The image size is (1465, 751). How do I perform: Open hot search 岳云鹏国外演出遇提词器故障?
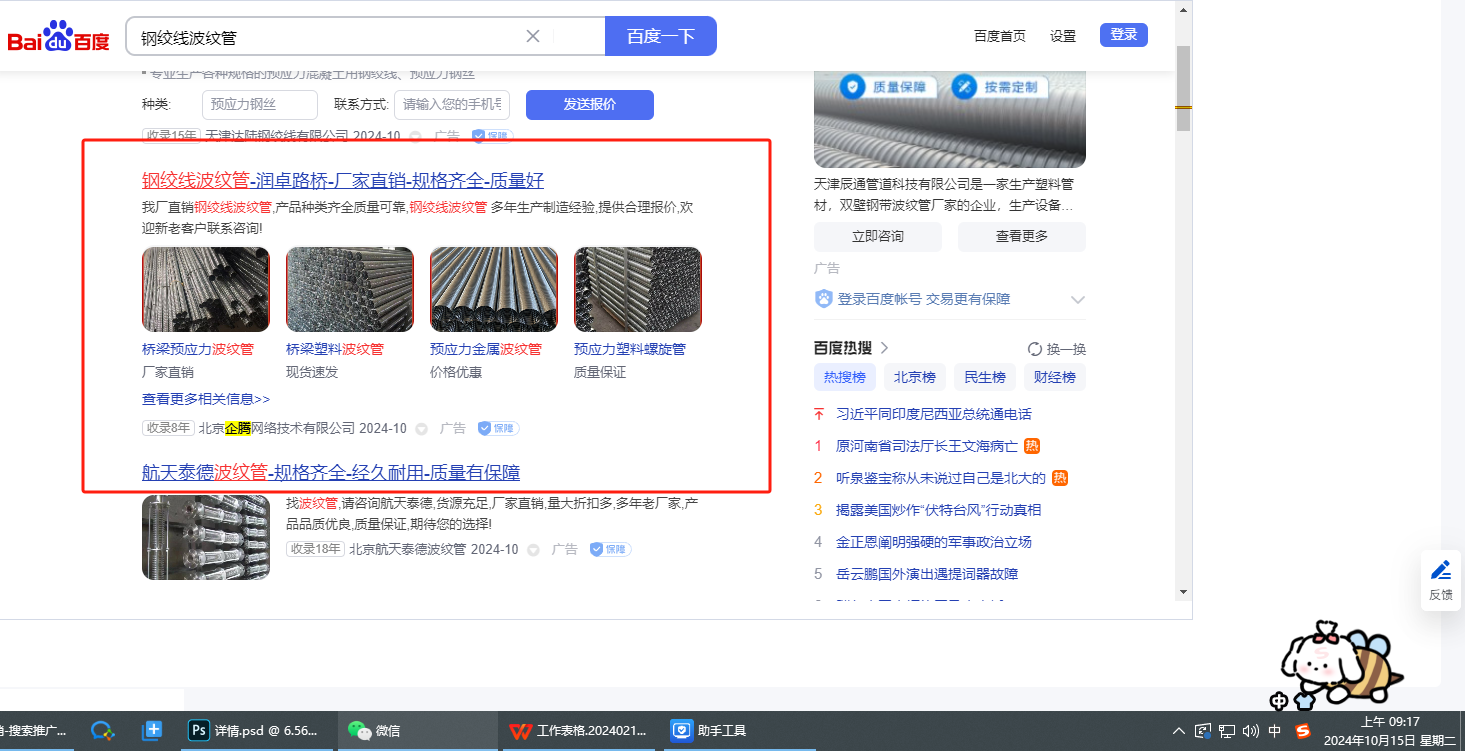click(927, 574)
